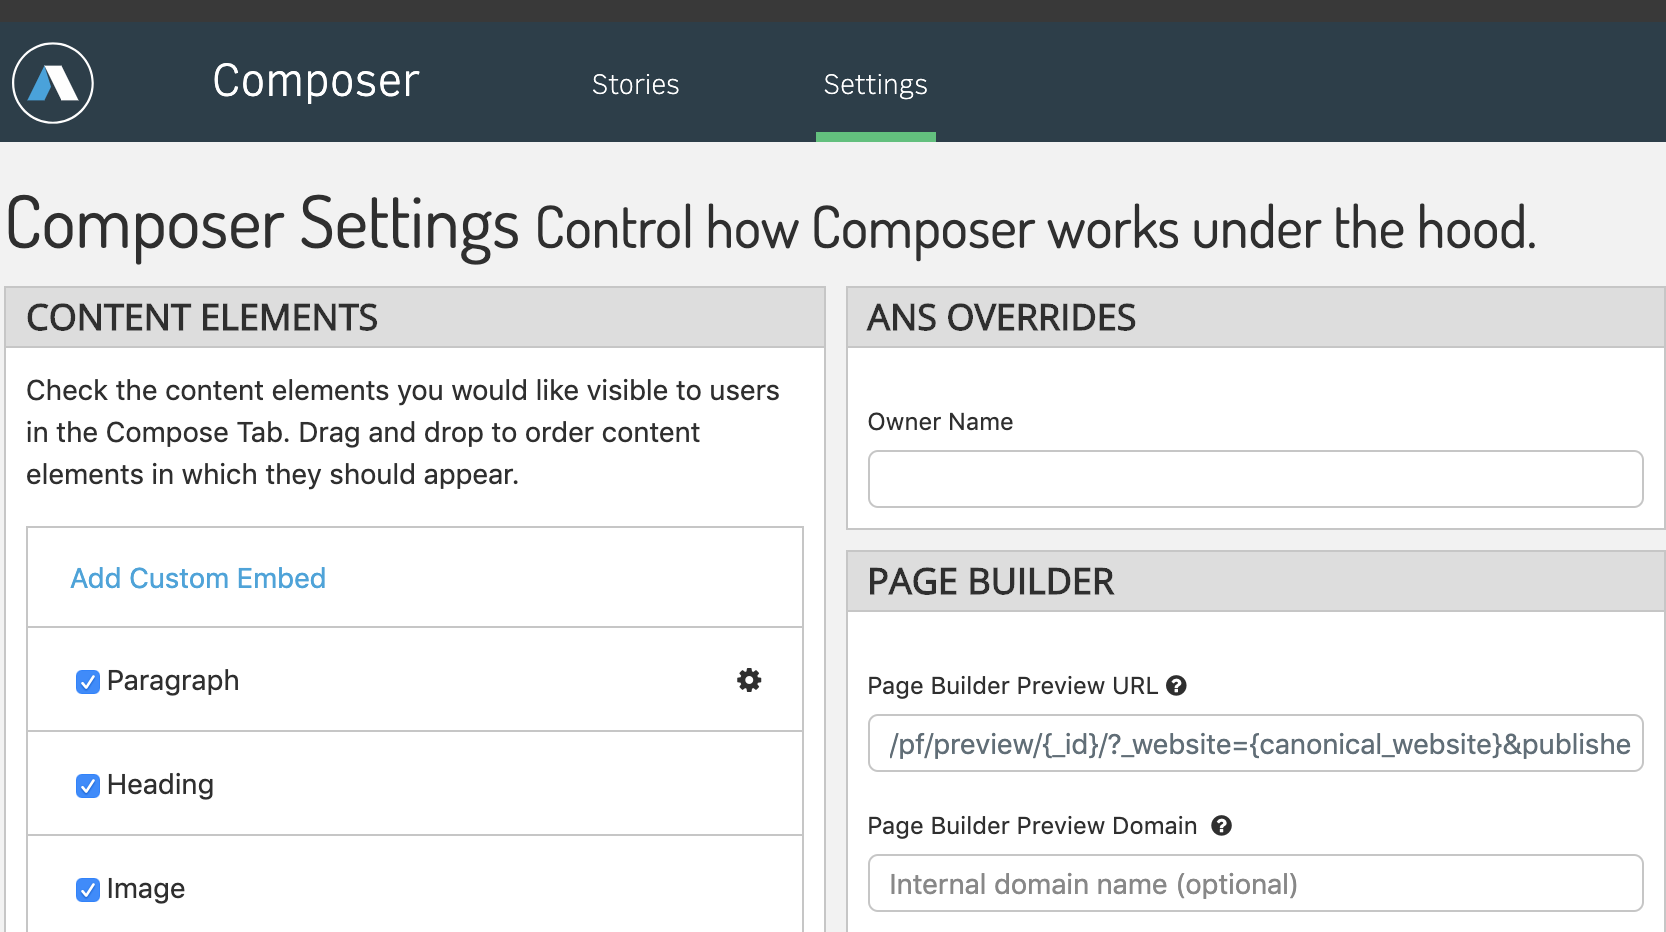The image size is (1666, 932).
Task: Click the Owner Name label
Action: coord(940,422)
